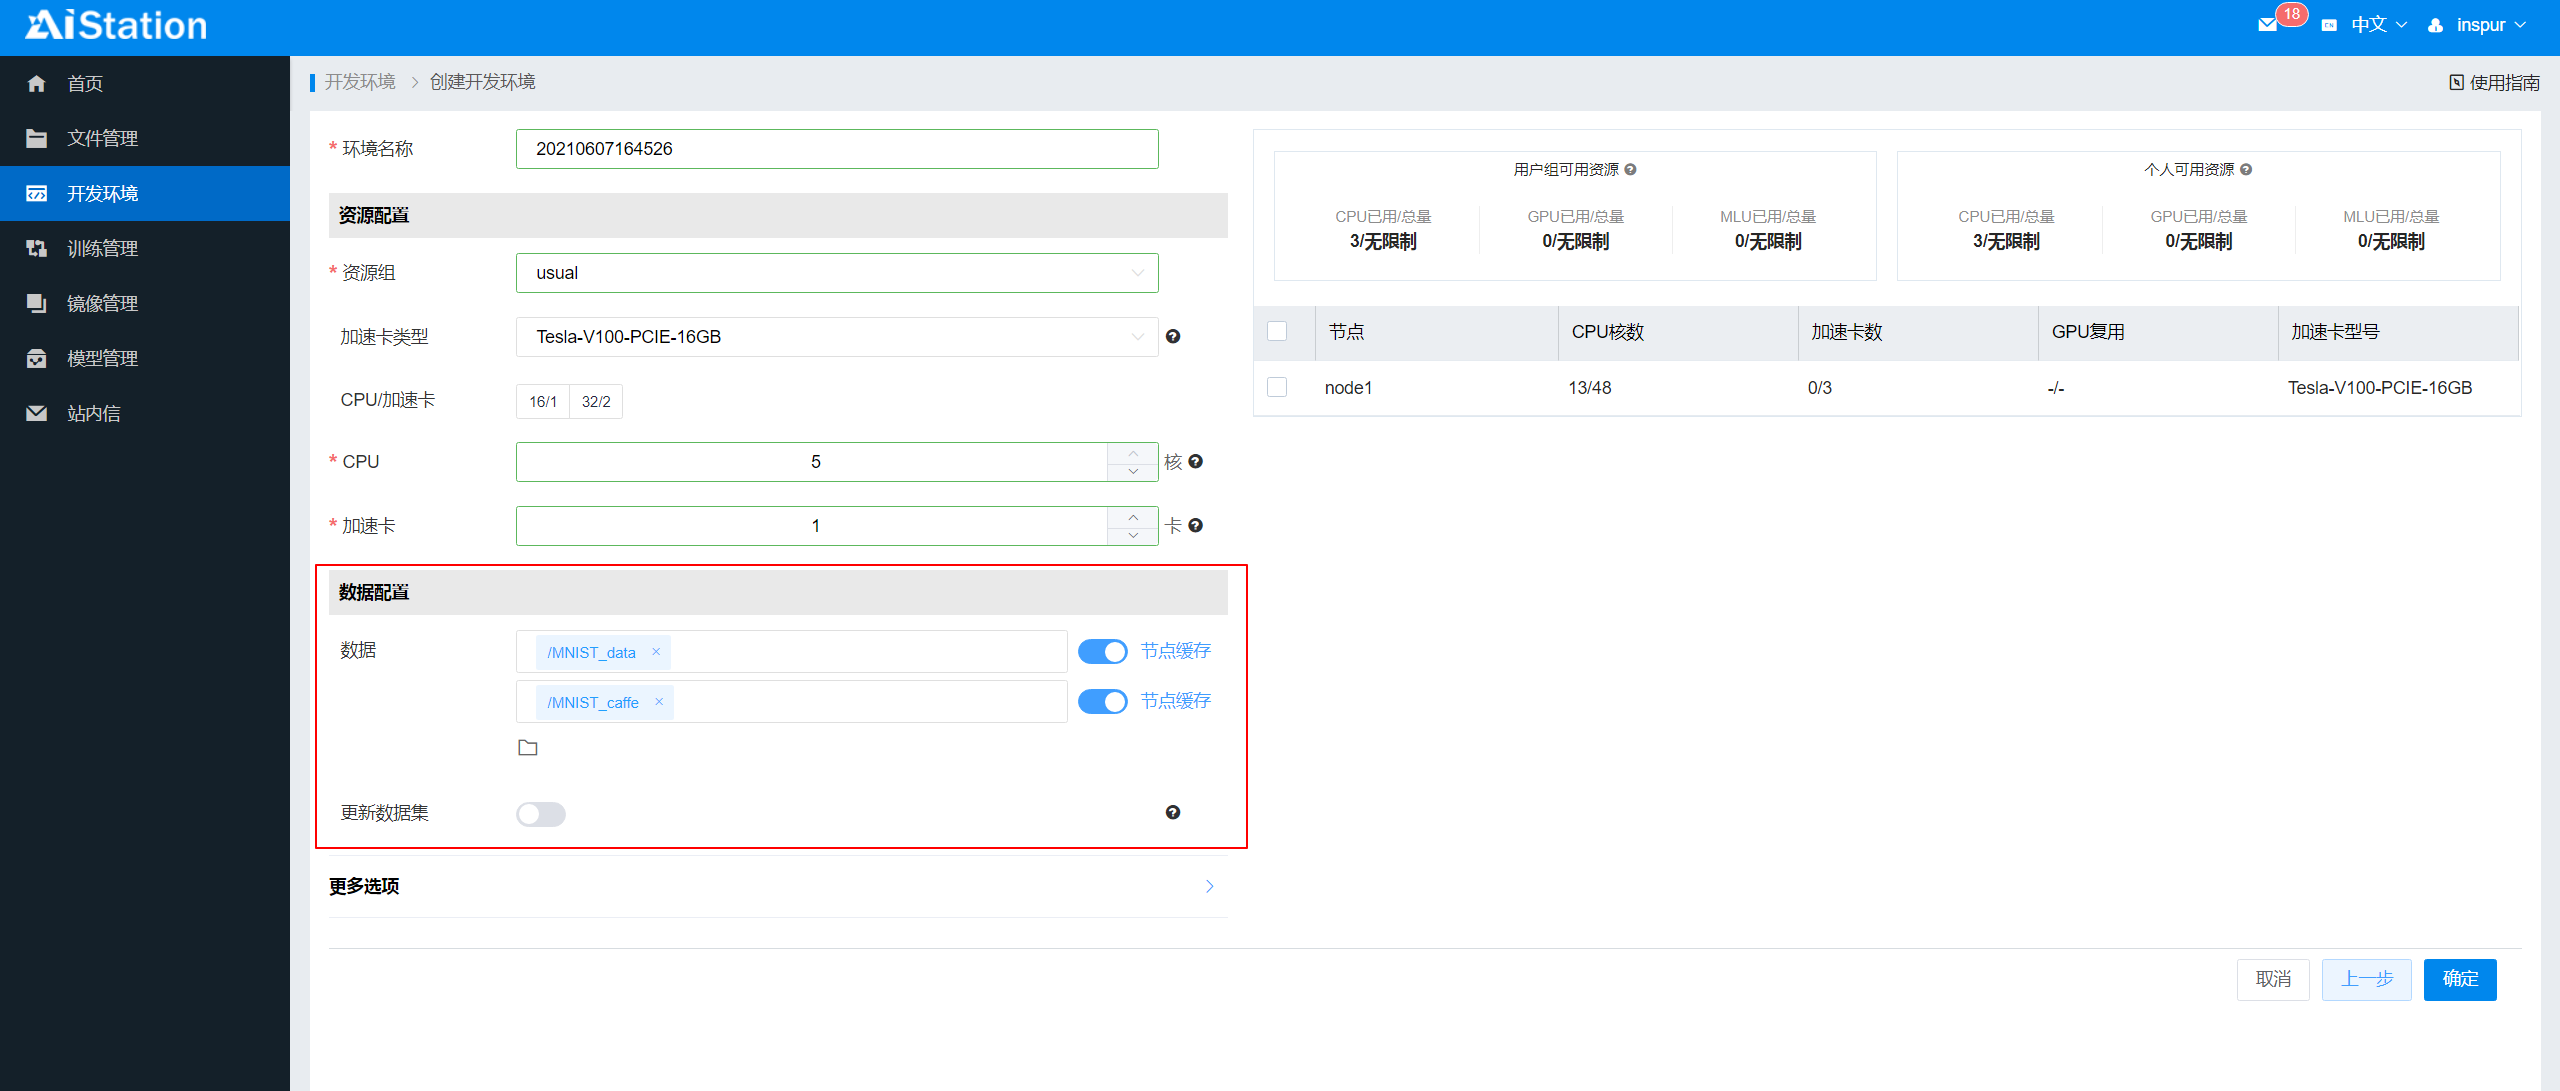Go to image management menu item

click(102, 303)
